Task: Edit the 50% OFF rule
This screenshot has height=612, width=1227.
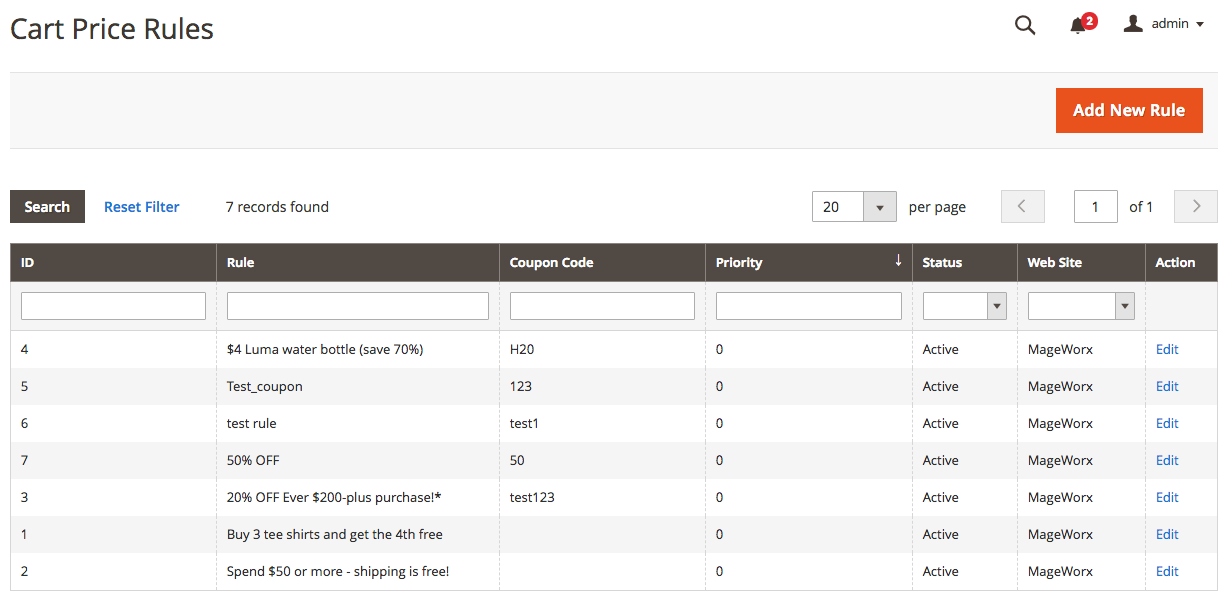Action: tap(1167, 461)
